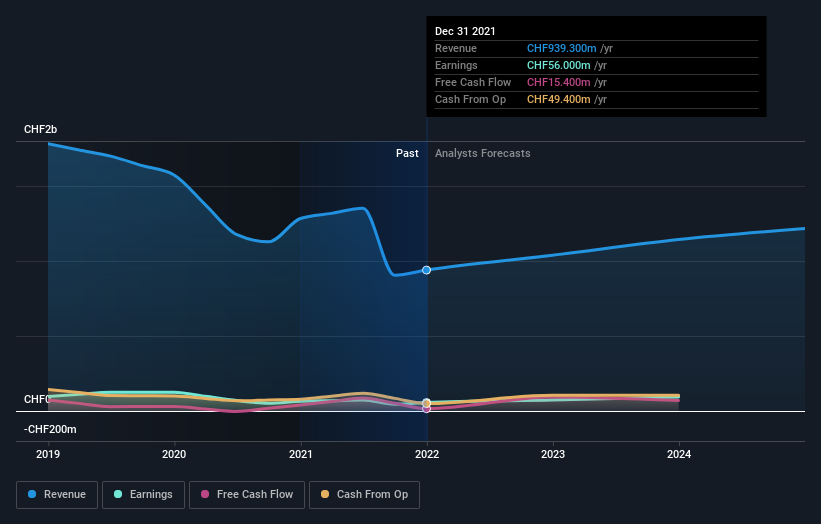Toggle the Earnings legend button
The image size is (821, 524).
pos(143,495)
